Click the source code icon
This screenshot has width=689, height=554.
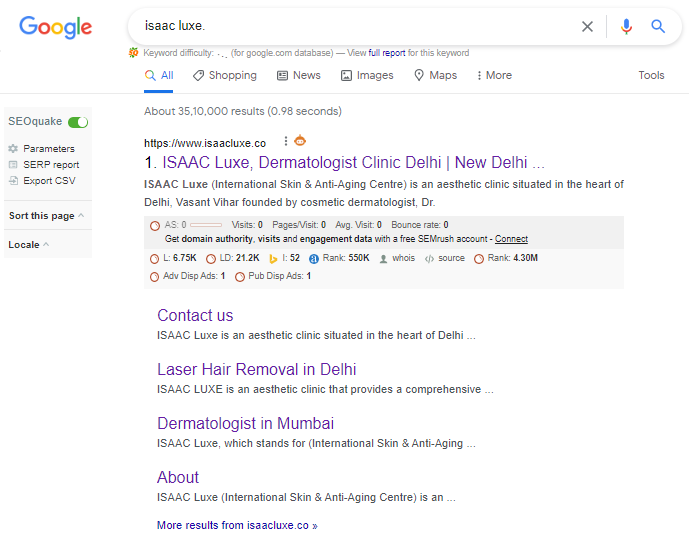pos(429,259)
